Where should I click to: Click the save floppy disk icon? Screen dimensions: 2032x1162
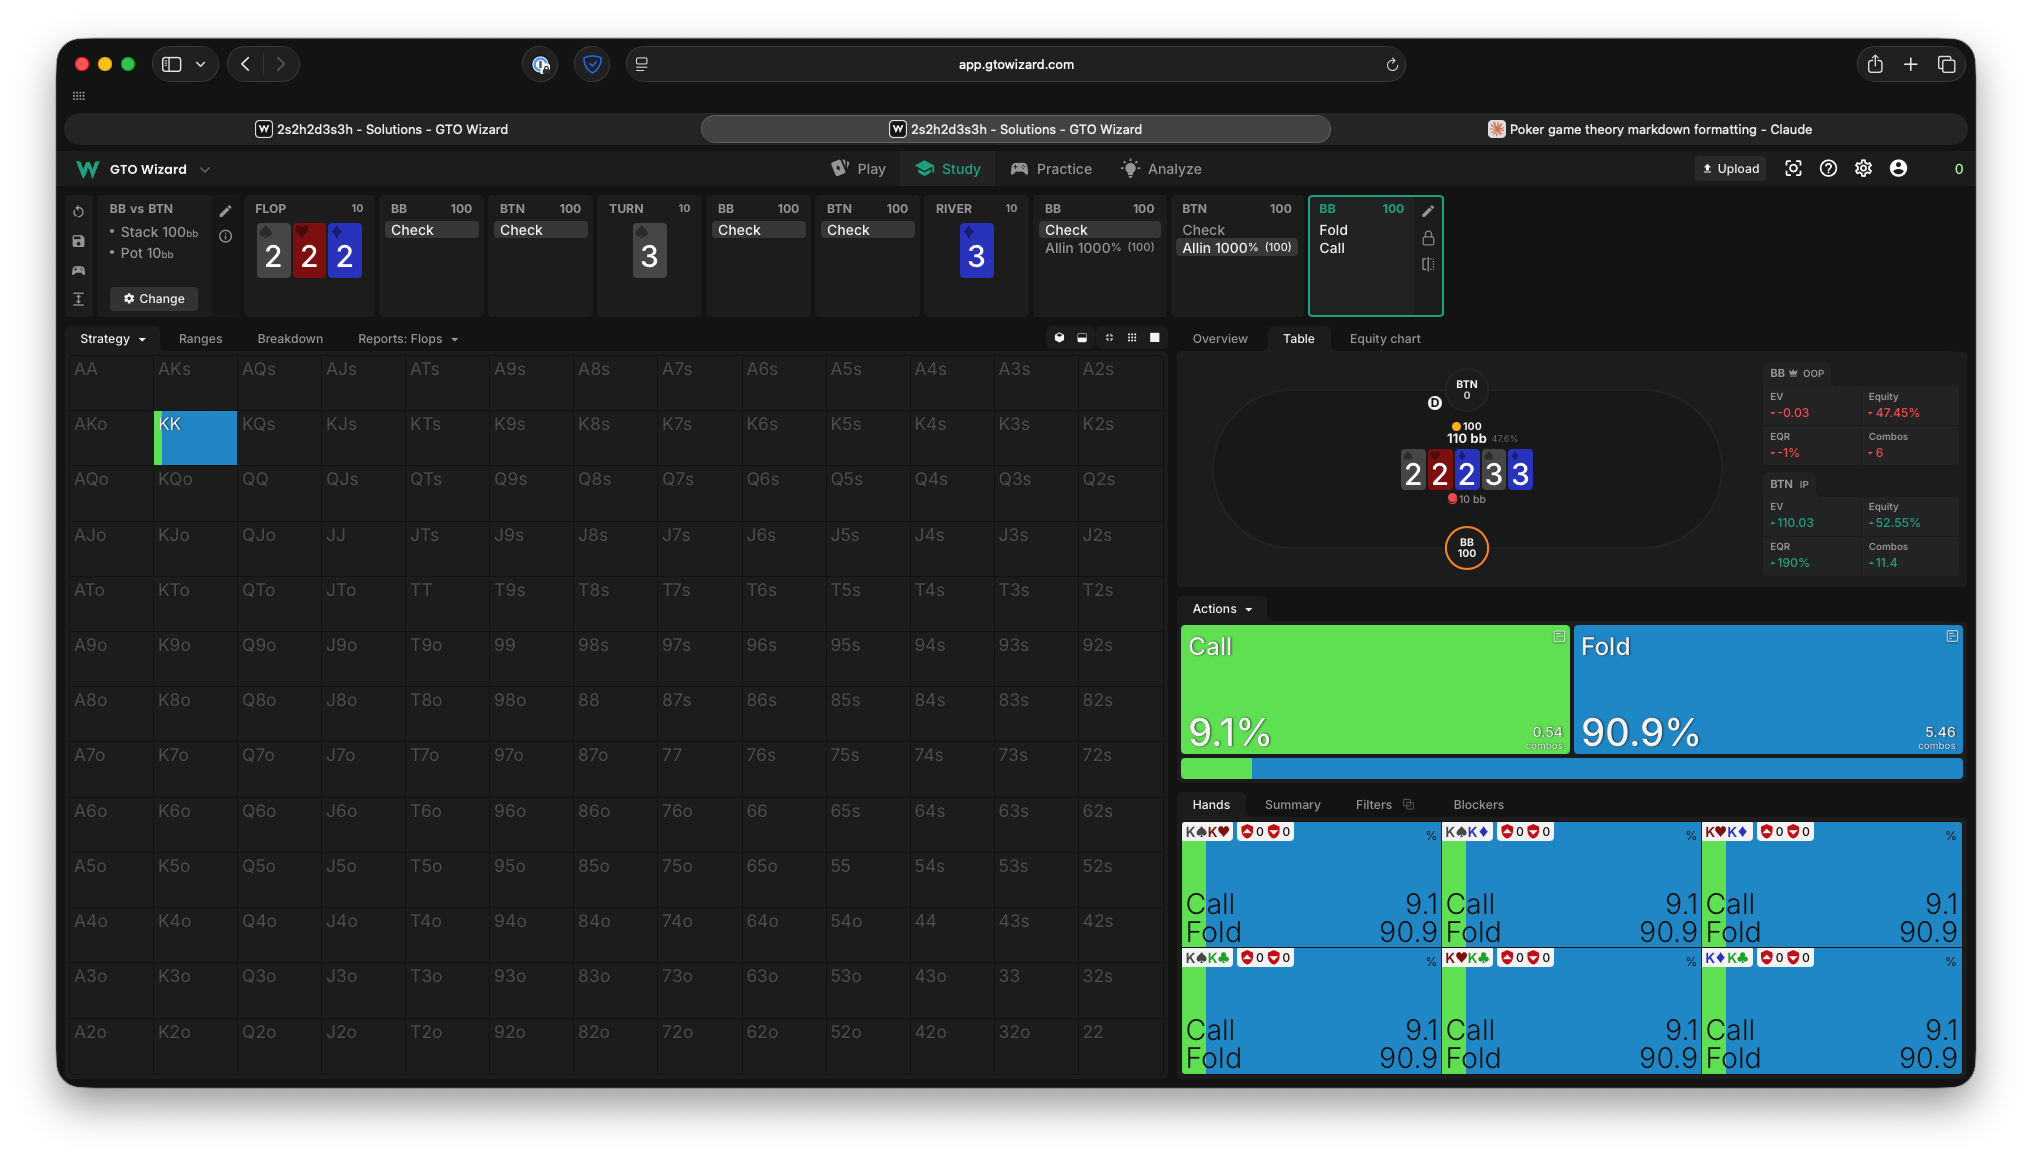[x=78, y=241]
